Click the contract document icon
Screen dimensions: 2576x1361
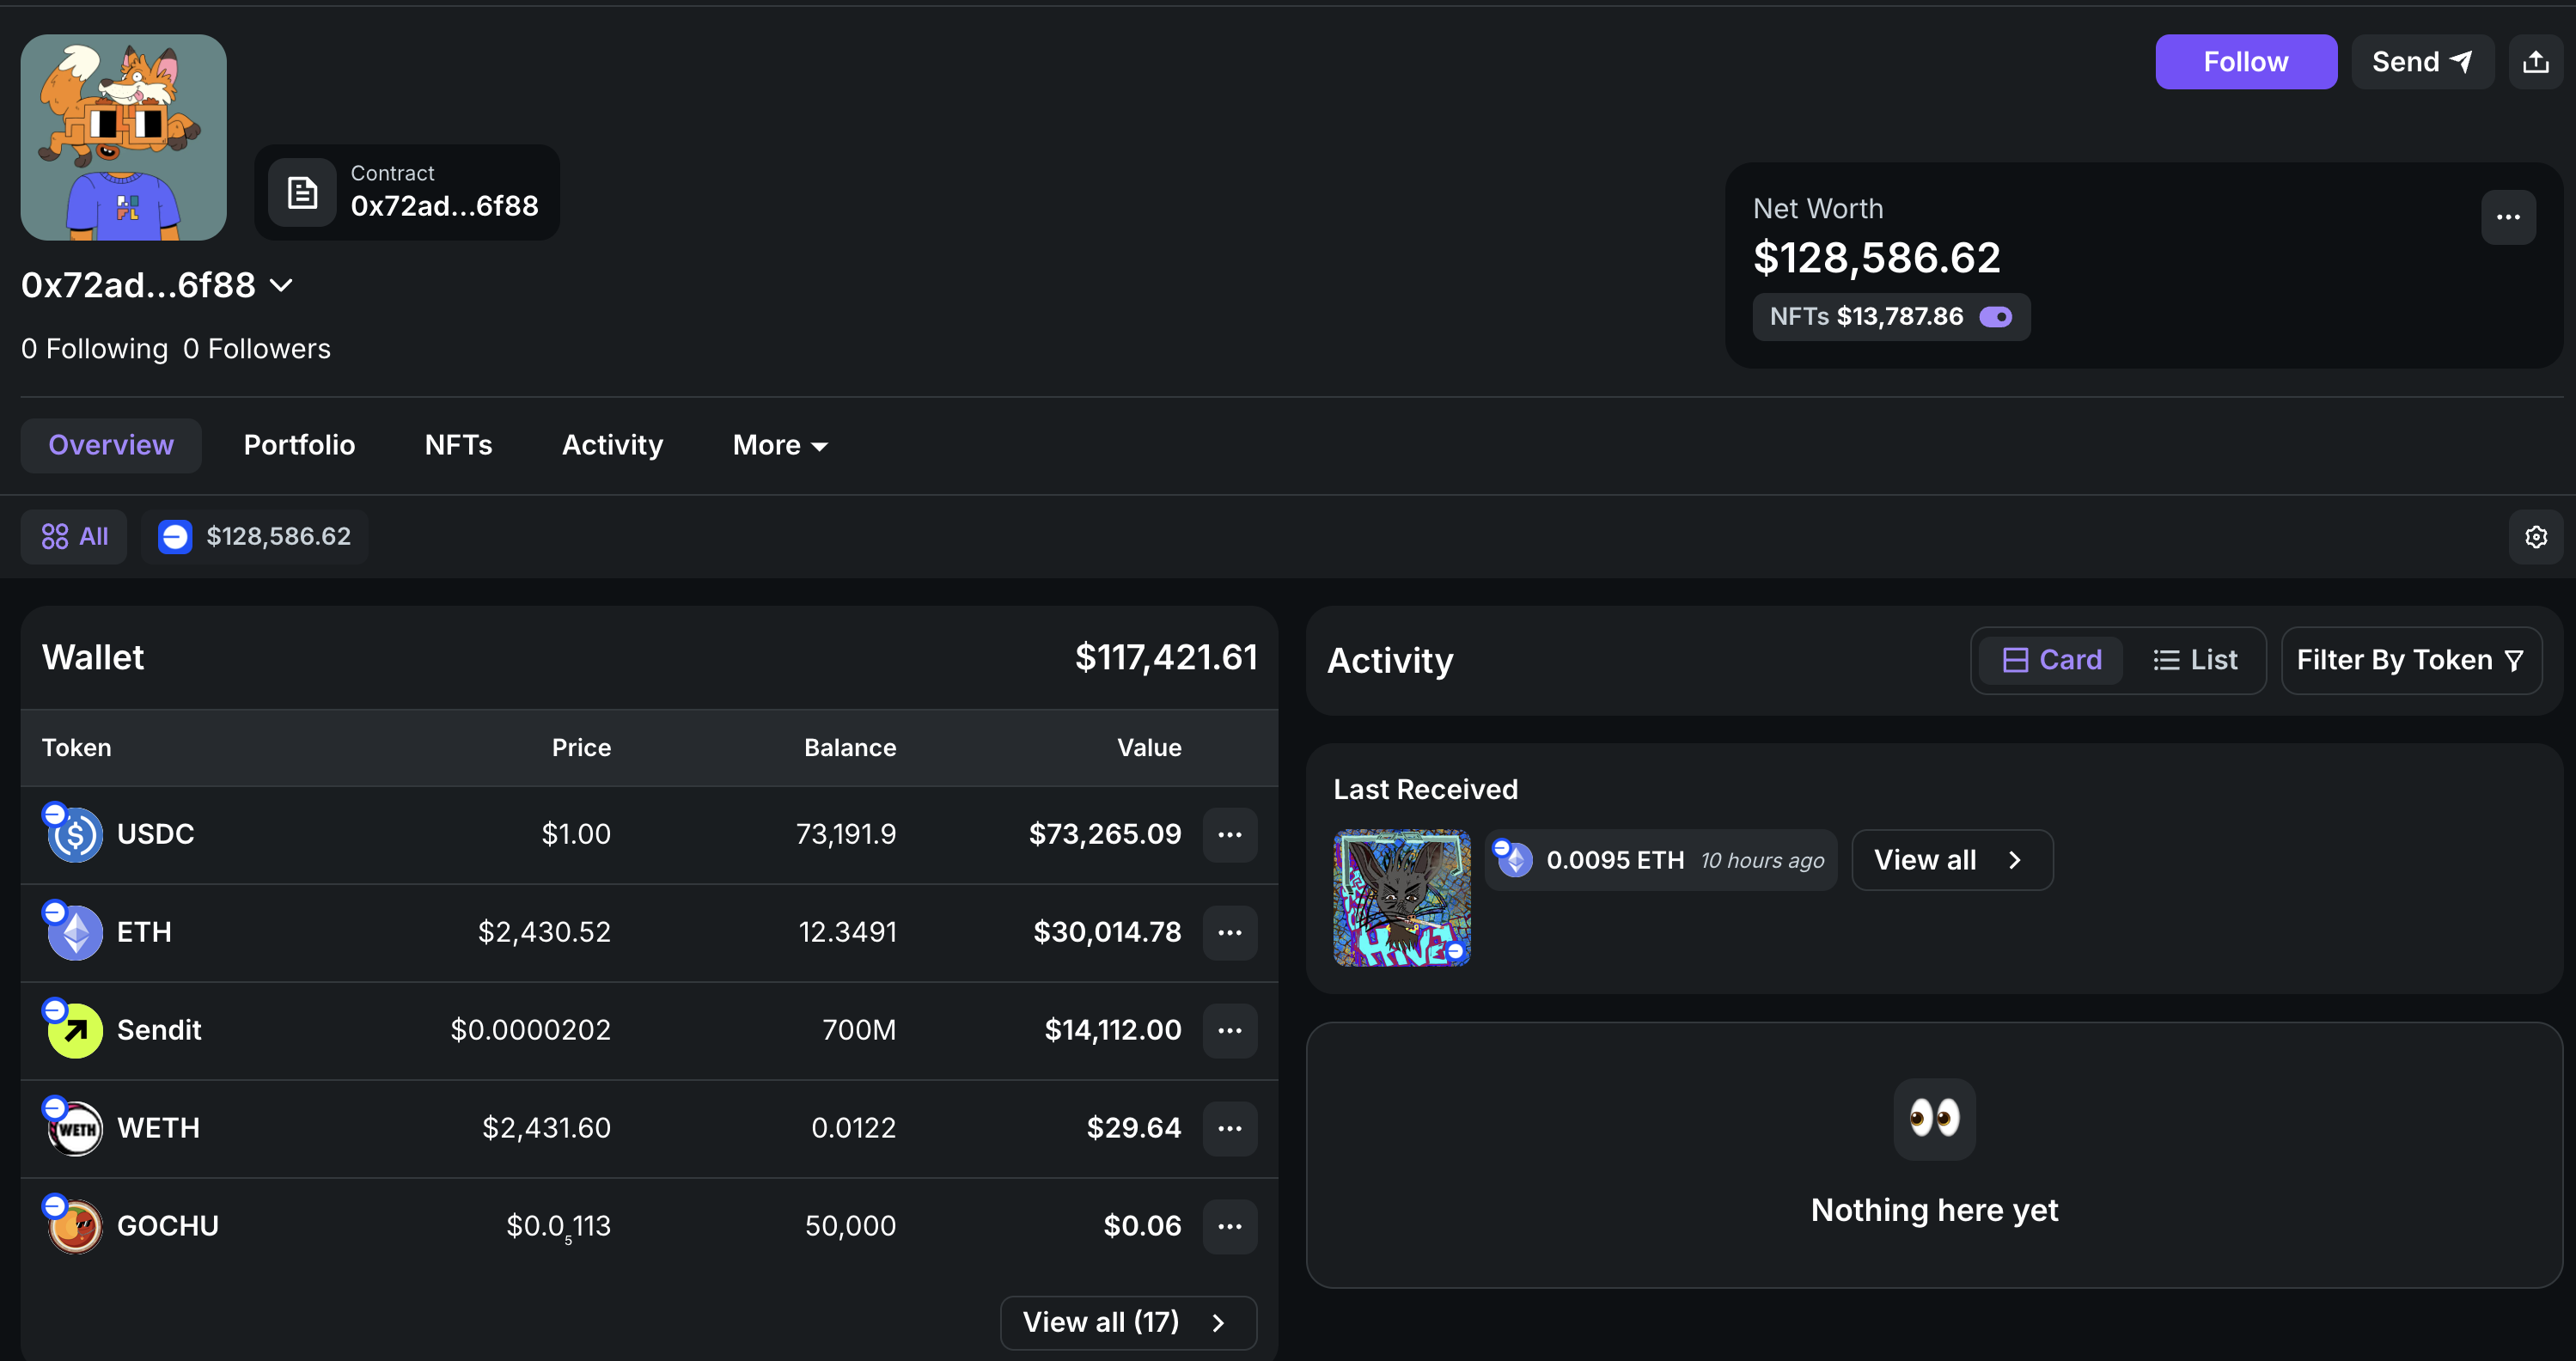(302, 192)
